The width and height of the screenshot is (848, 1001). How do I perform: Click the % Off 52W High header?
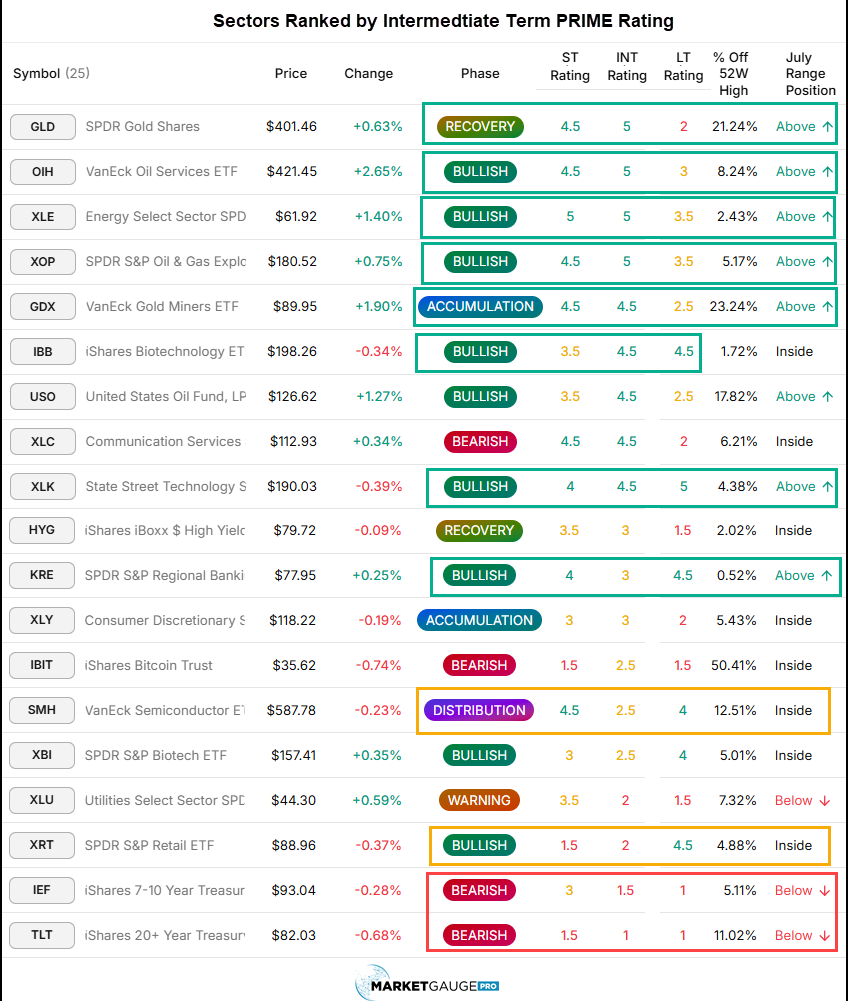point(733,73)
